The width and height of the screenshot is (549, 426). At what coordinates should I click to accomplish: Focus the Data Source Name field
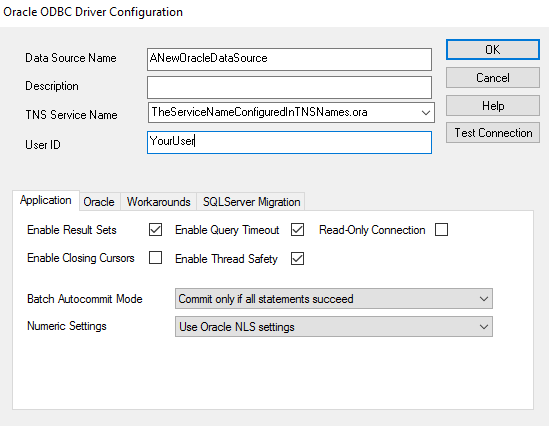point(289,59)
